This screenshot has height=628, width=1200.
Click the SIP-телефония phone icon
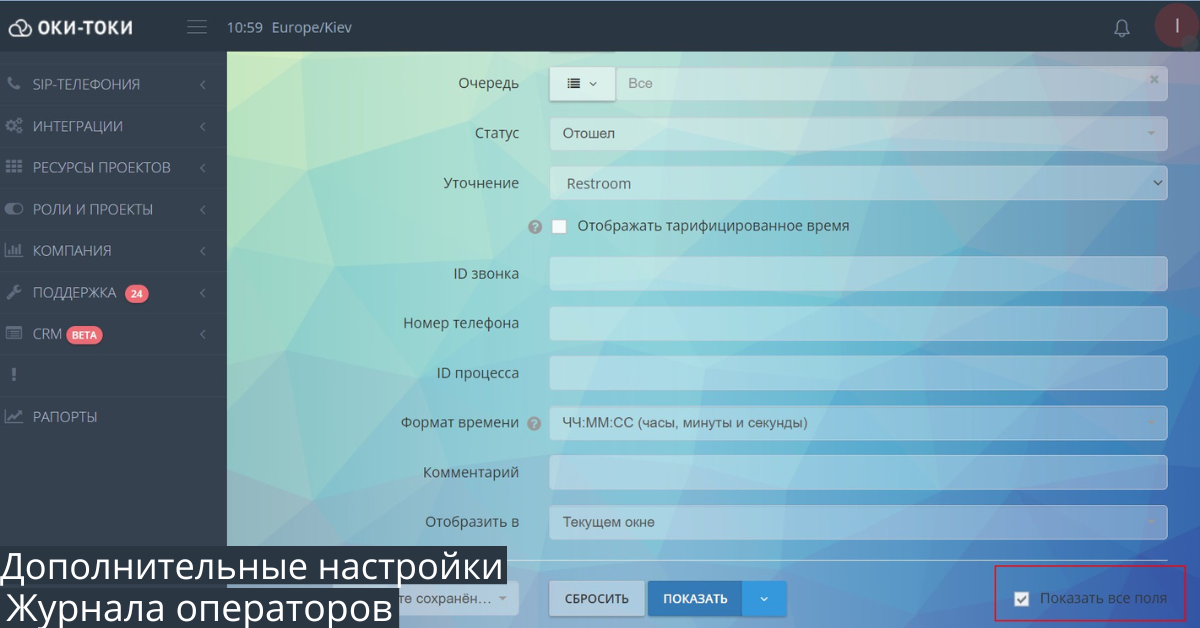[x=14, y=84]
